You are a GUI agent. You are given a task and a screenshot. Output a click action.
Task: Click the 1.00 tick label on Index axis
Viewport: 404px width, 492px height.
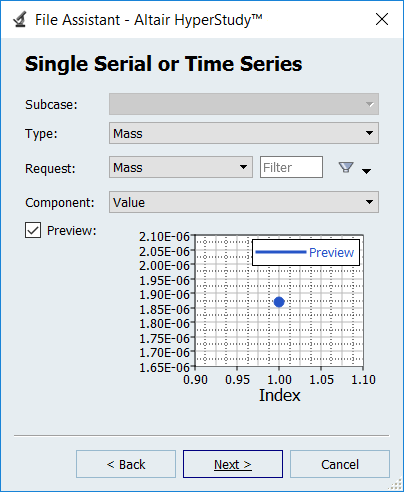(x=279, y=379)
